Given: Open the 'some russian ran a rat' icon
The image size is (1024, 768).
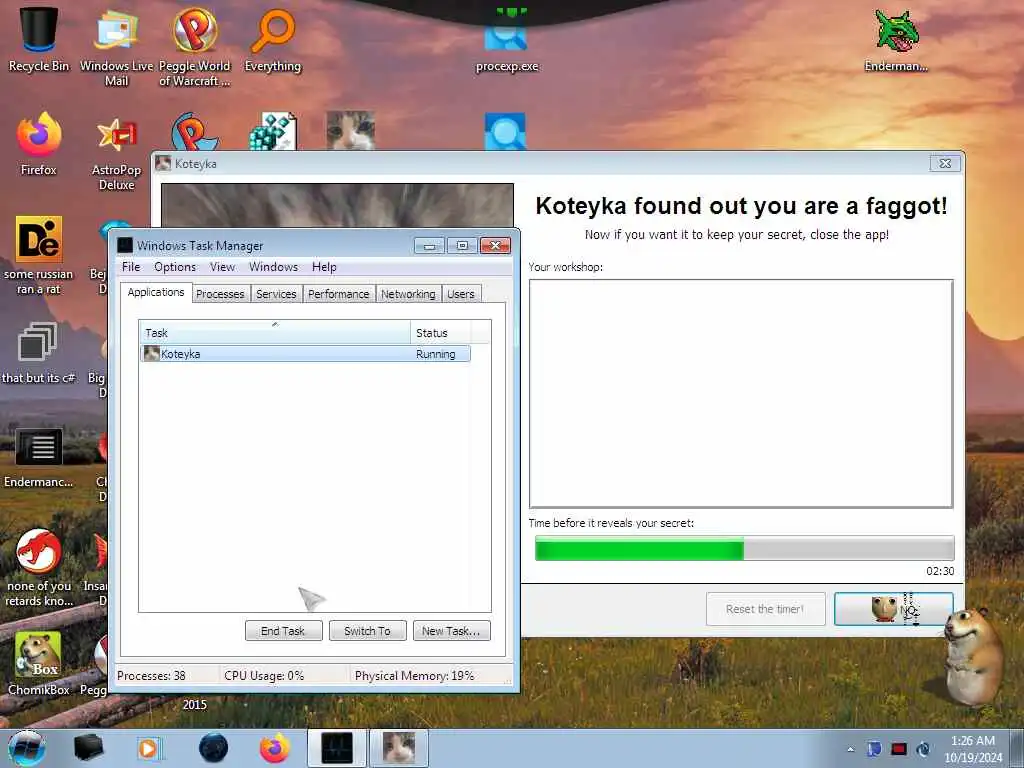Looking at the screenshot, I should coord(39,255).
